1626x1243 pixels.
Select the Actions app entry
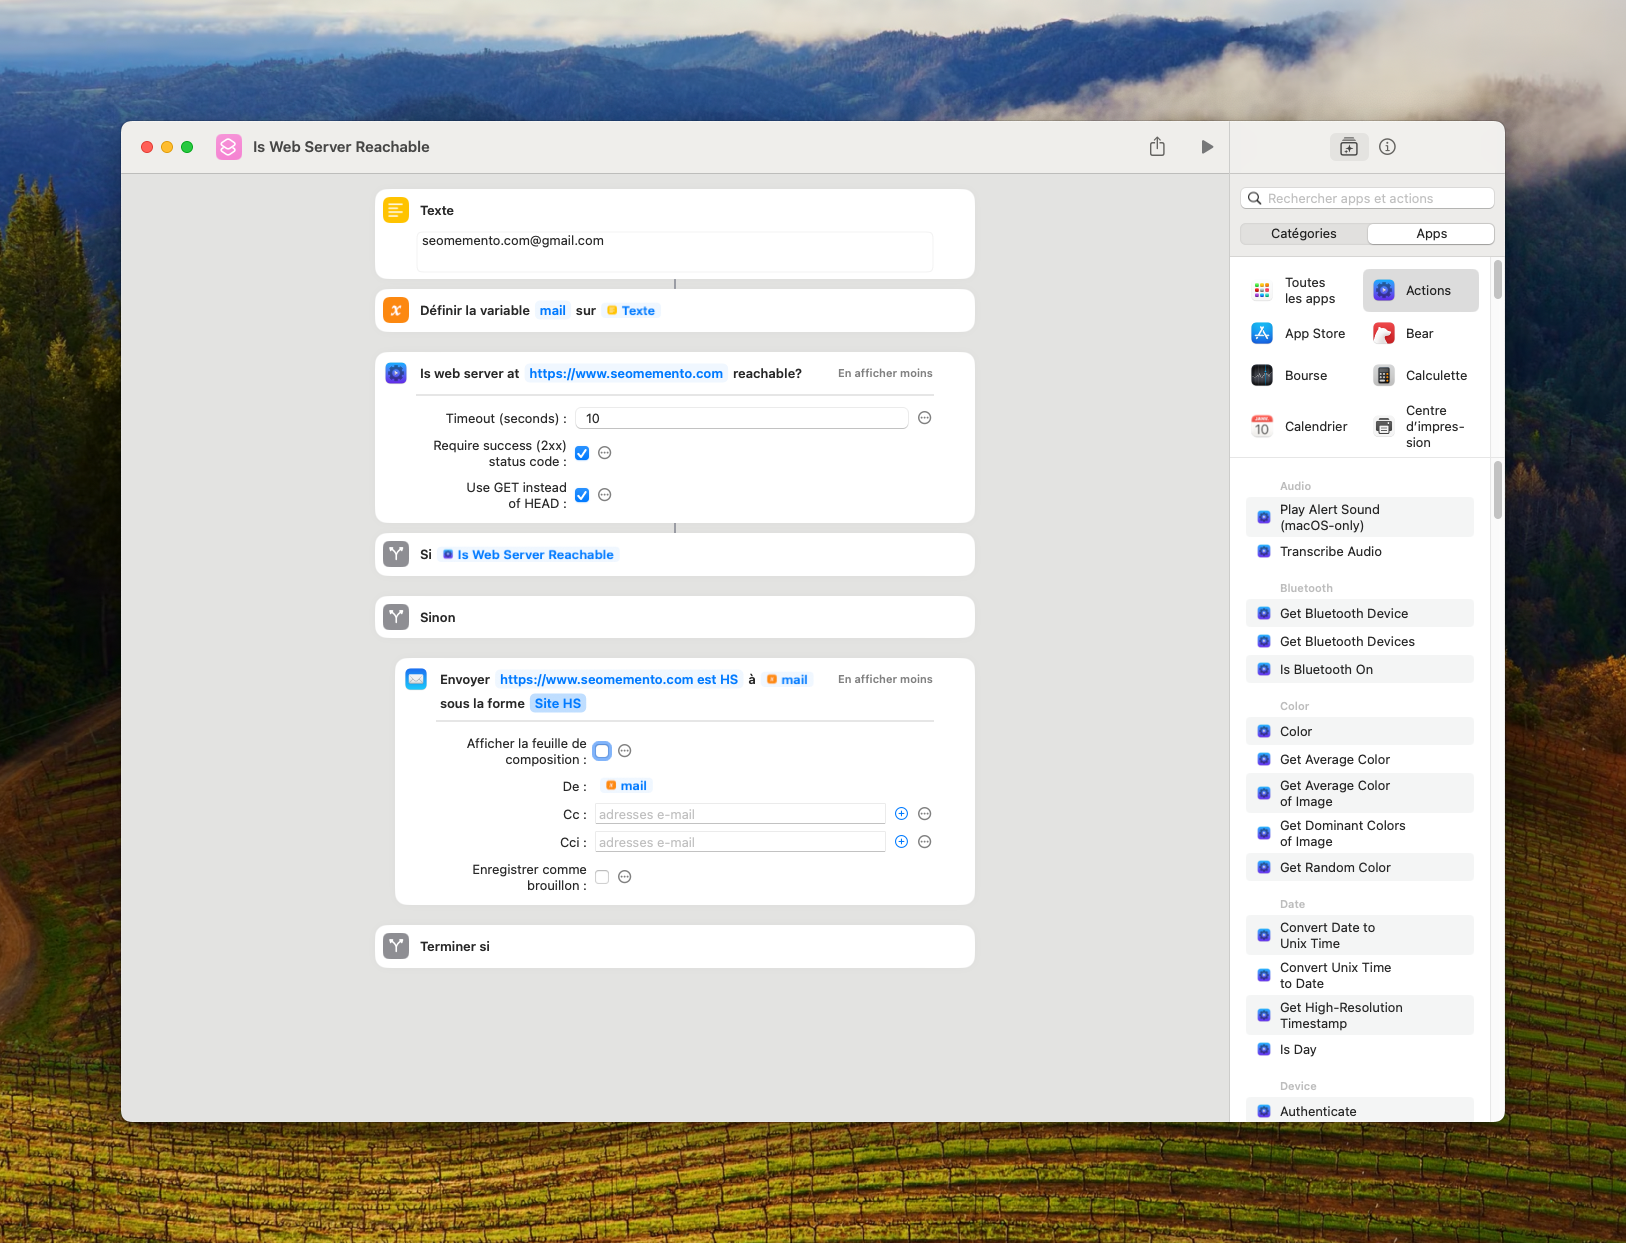(1420, 291)
